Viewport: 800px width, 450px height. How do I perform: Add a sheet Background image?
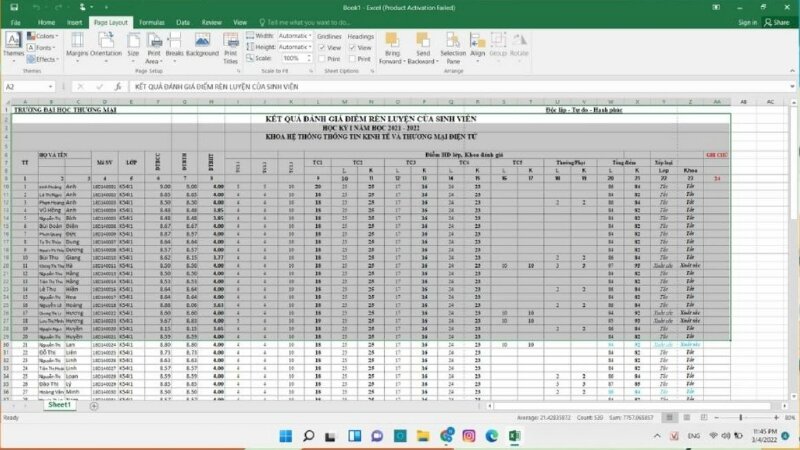[203, 46]
